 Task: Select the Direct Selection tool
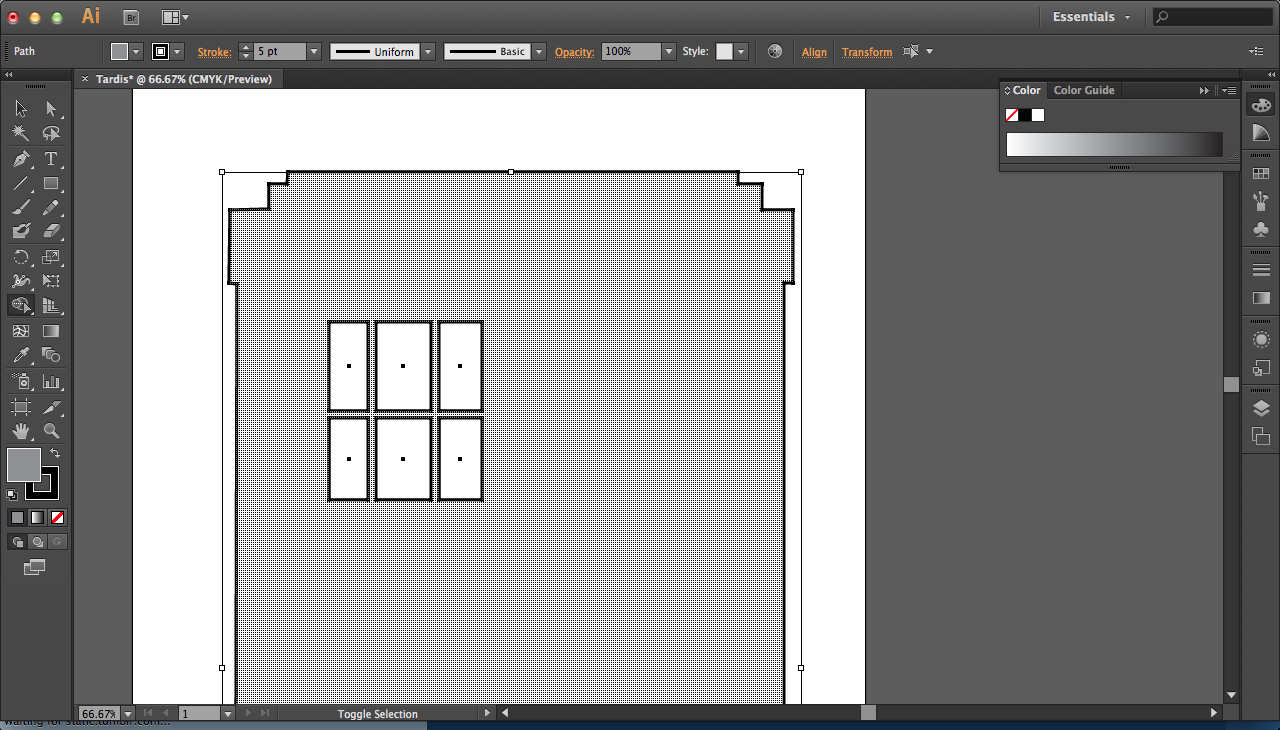[x=51, y=109]
